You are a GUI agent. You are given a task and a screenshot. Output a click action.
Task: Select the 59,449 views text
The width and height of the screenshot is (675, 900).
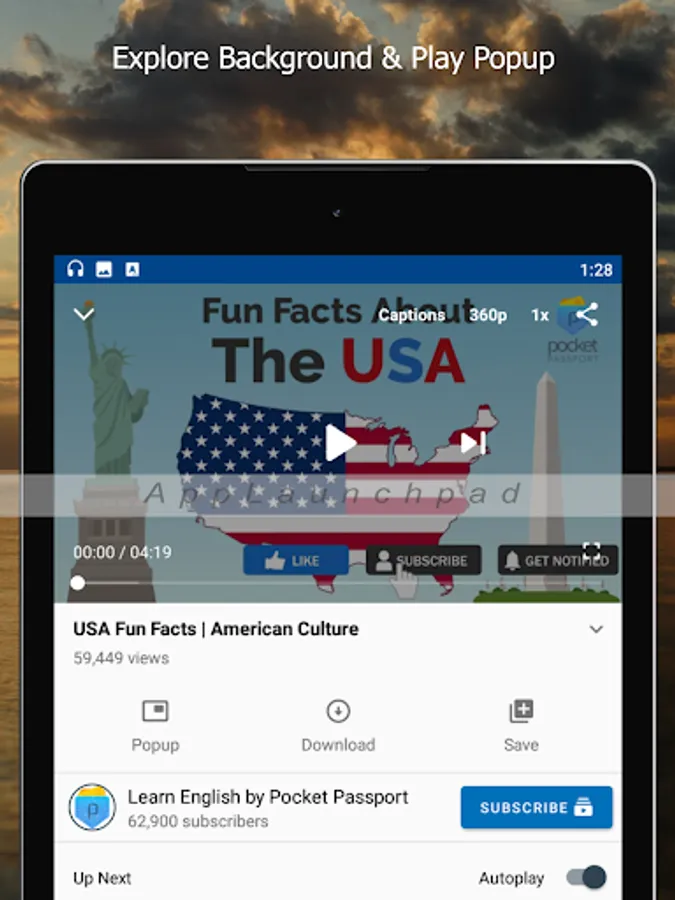pyautogui.click(x=121, y=658)
